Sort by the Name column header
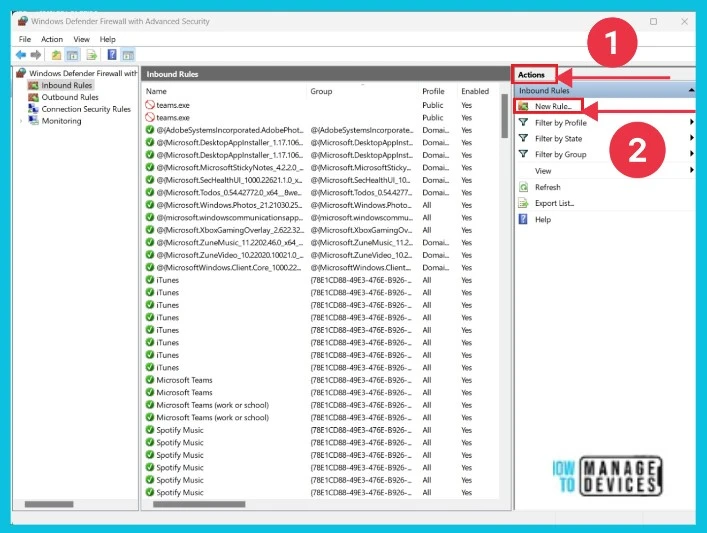The height and width of the screenshot is (533, 707). coord(156,91)
